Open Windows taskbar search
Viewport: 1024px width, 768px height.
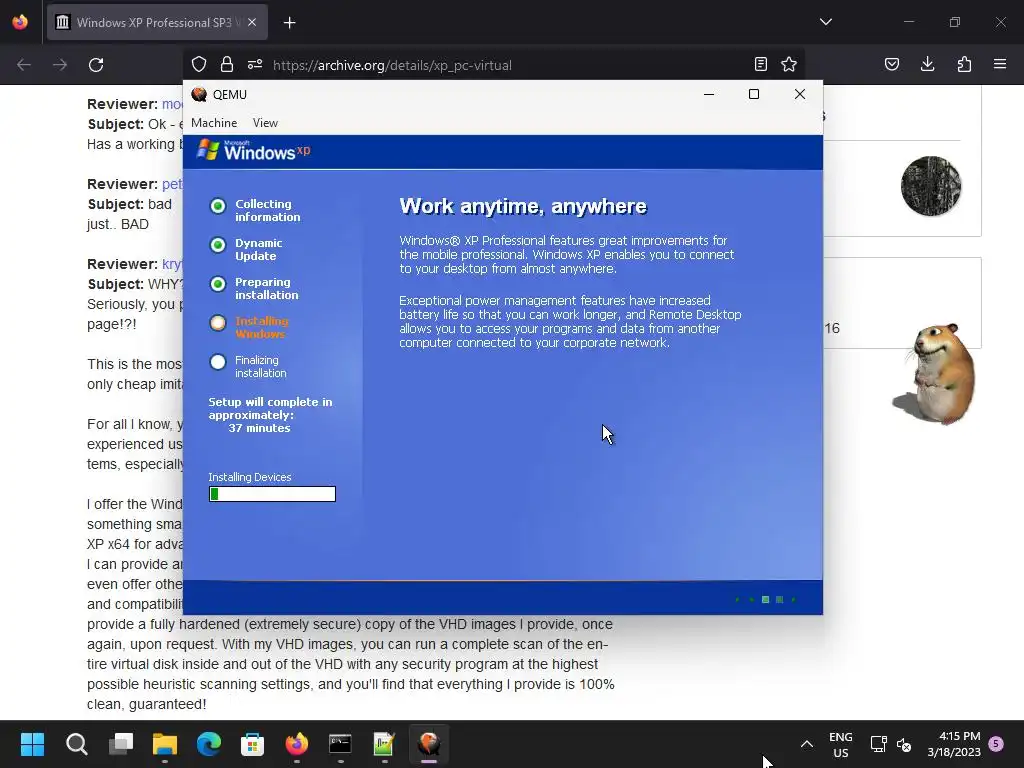76,744
